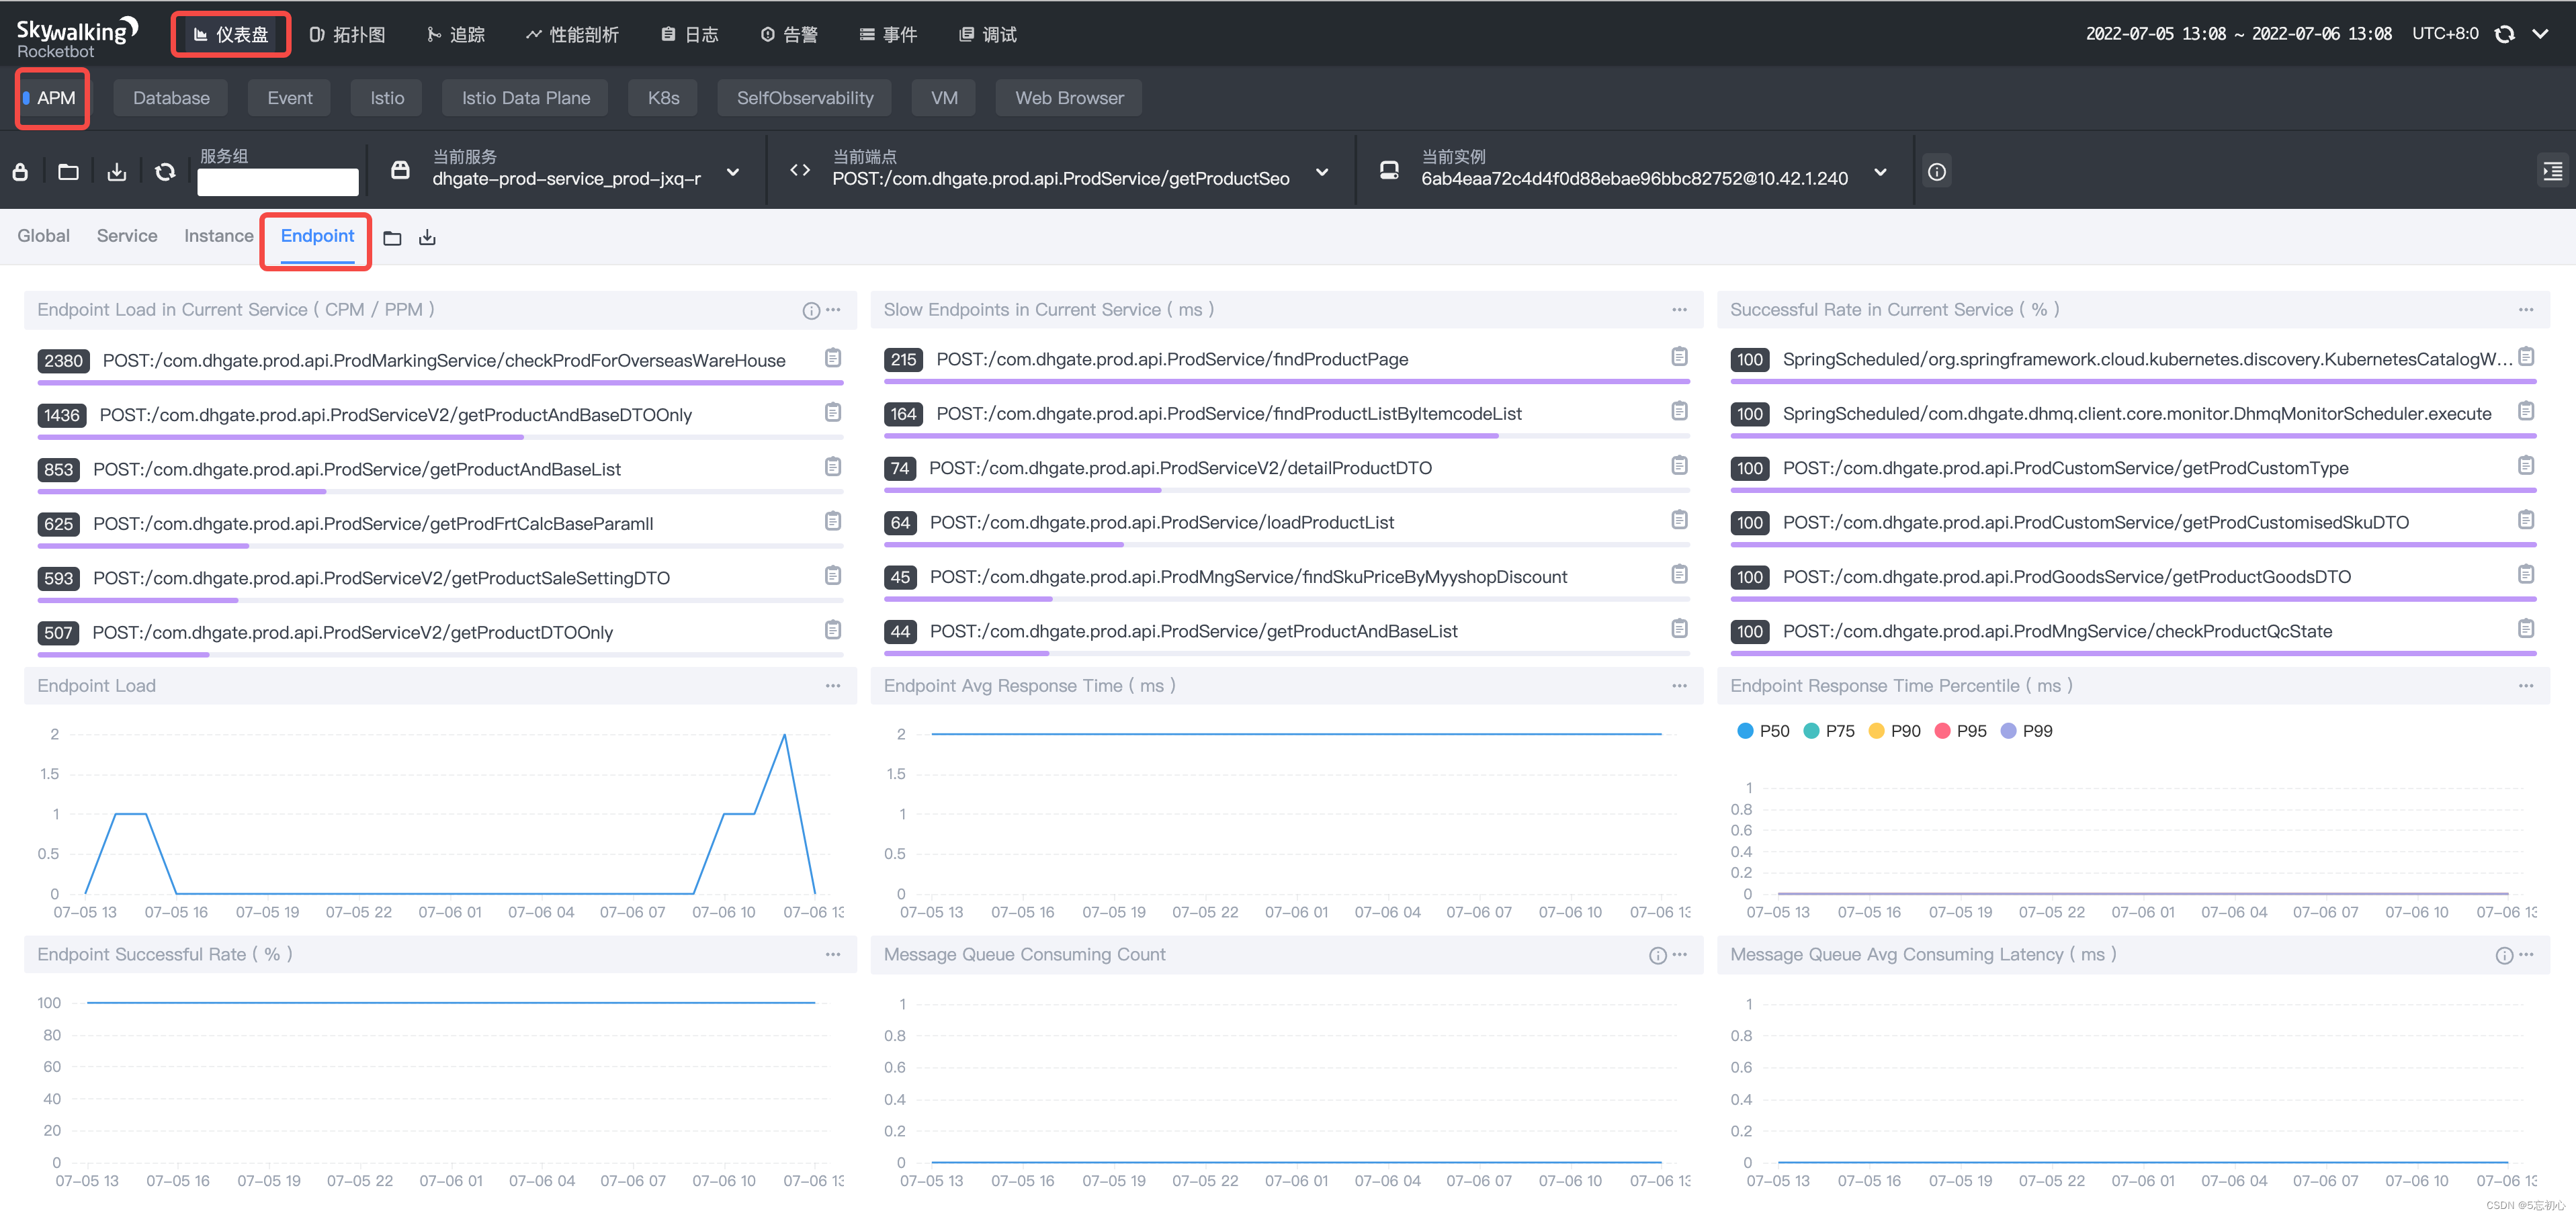Copy findProductListByItemcodeList endpoint via clipboard icon
Screen dimensions: 2576x1217
tap(1679, 411)
